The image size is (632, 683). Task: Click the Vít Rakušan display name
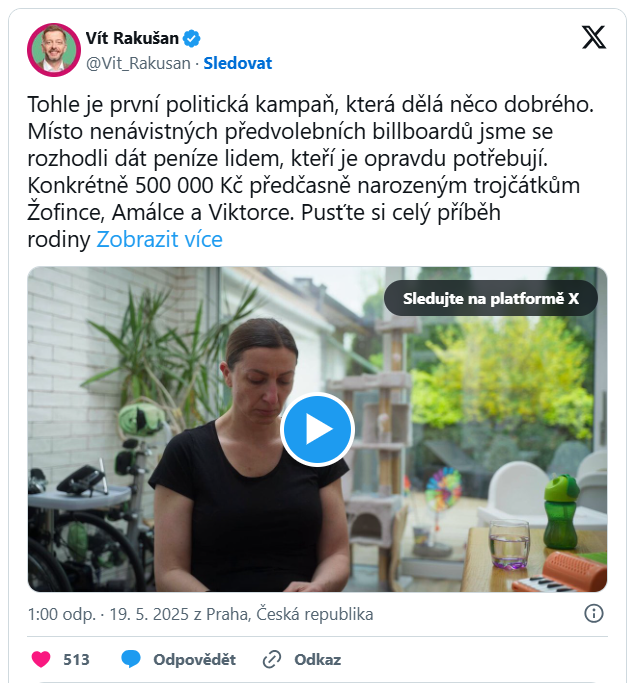click(132, 38)
